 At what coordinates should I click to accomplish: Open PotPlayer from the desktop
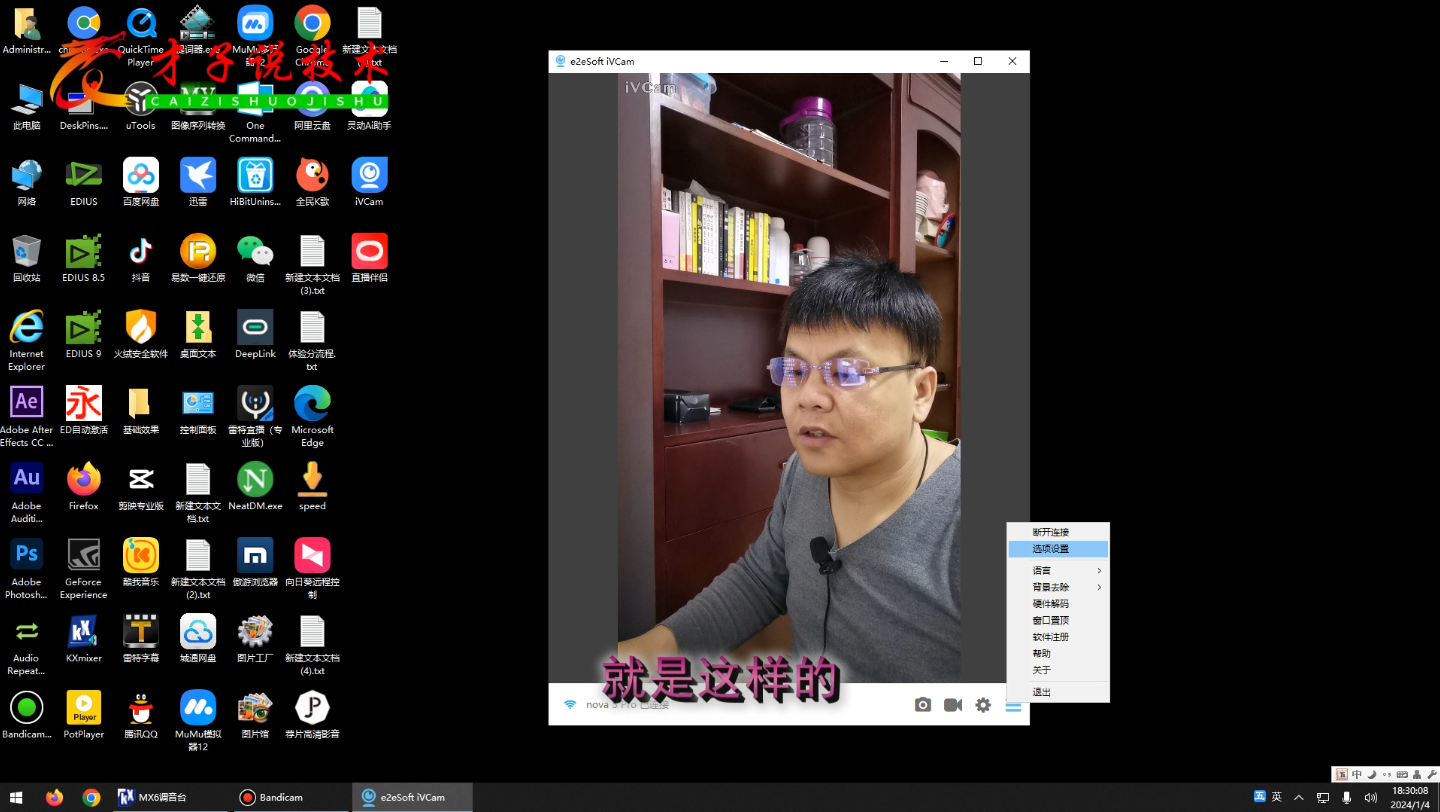pyautogui.click(x=83, y=706)
